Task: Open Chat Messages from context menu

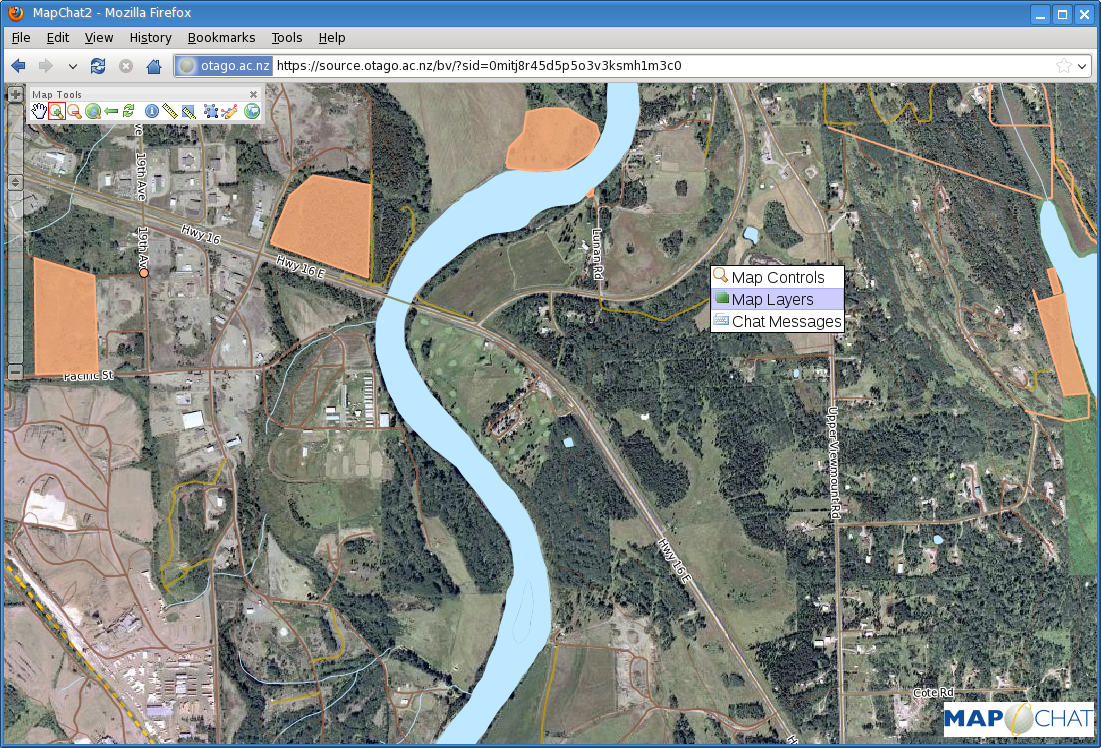Action: [777, 322]
